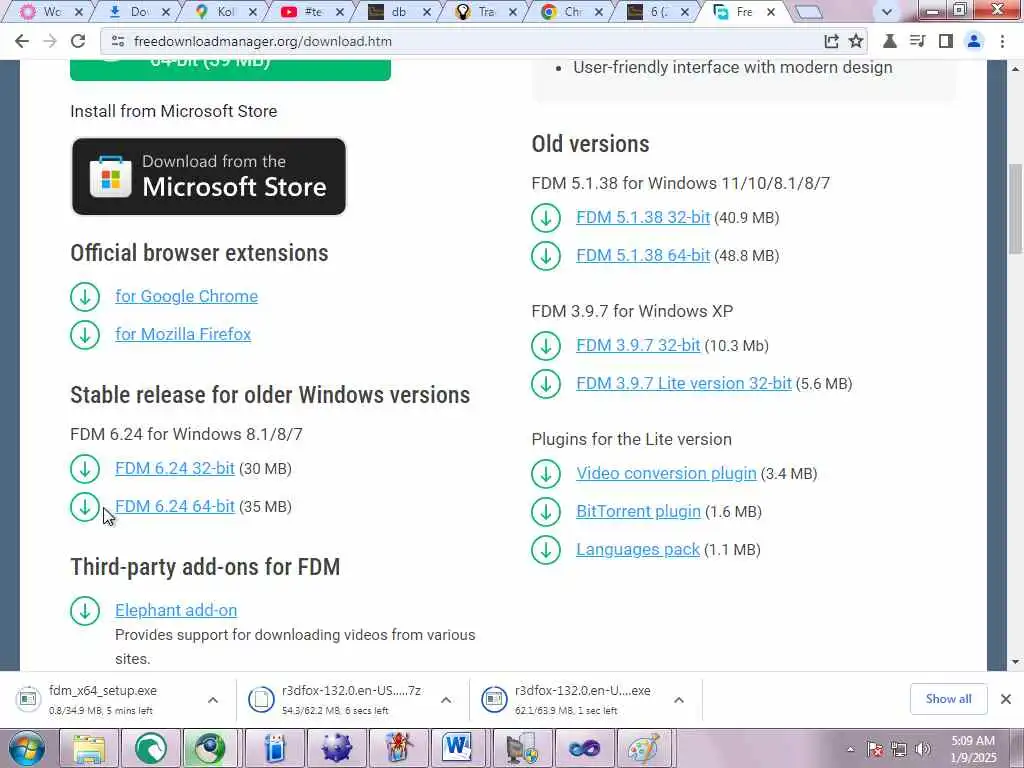Click the volume speaker icon in system tray
This screenshot has width=1024, height=768.
tap(922, 749)
